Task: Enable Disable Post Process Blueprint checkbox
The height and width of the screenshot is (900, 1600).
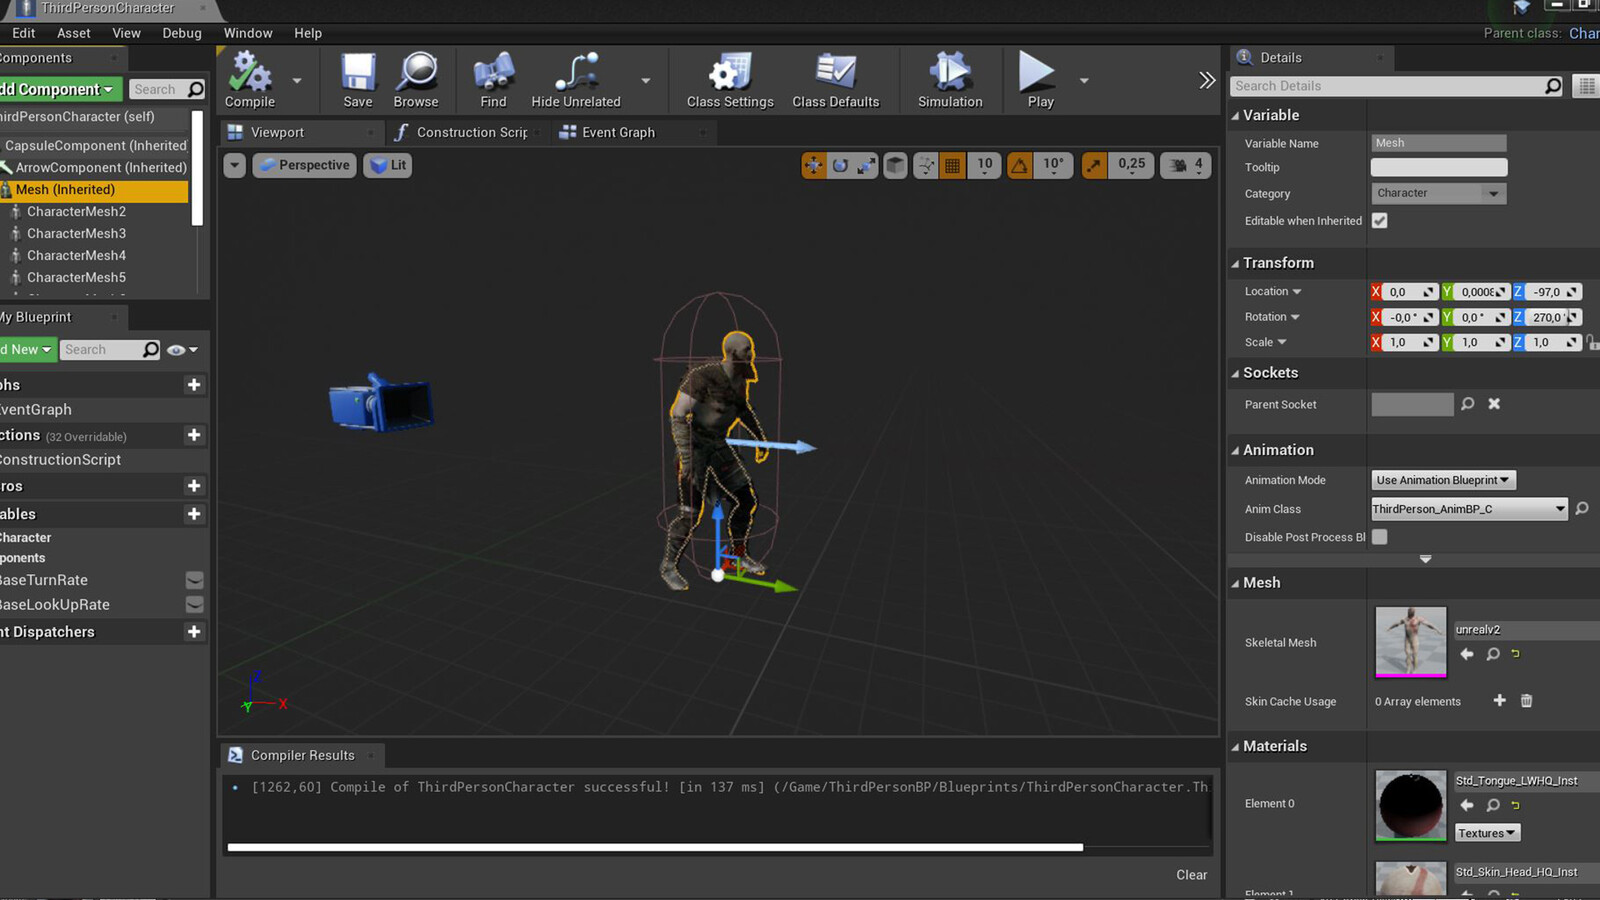Action: click(1380, 537)
